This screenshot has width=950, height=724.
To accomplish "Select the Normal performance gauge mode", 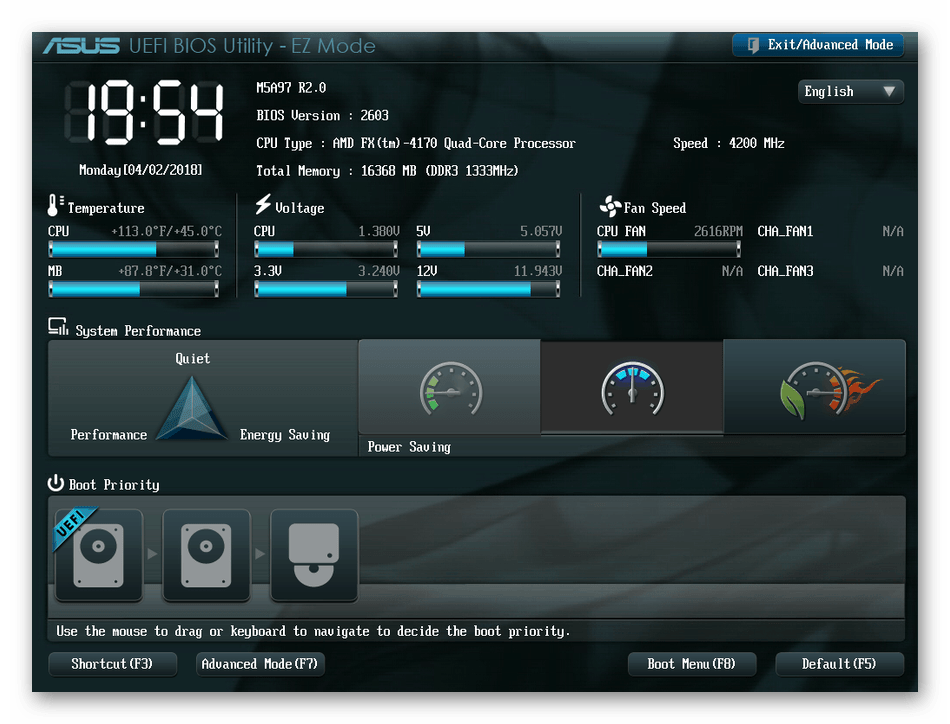I will pos(631,388).
